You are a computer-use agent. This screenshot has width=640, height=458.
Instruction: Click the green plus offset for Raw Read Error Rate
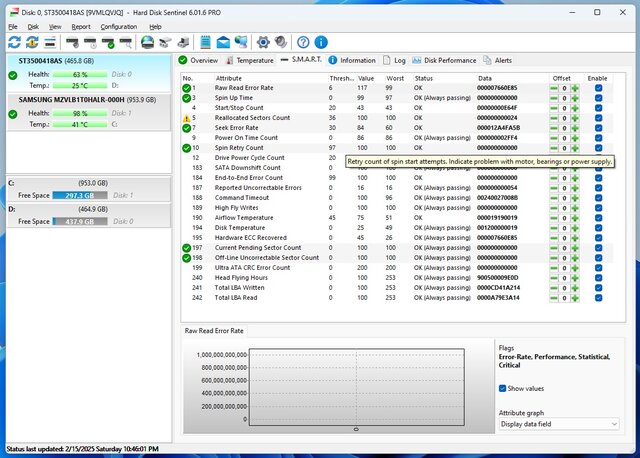pyautogui.click(x=575, y=89)
